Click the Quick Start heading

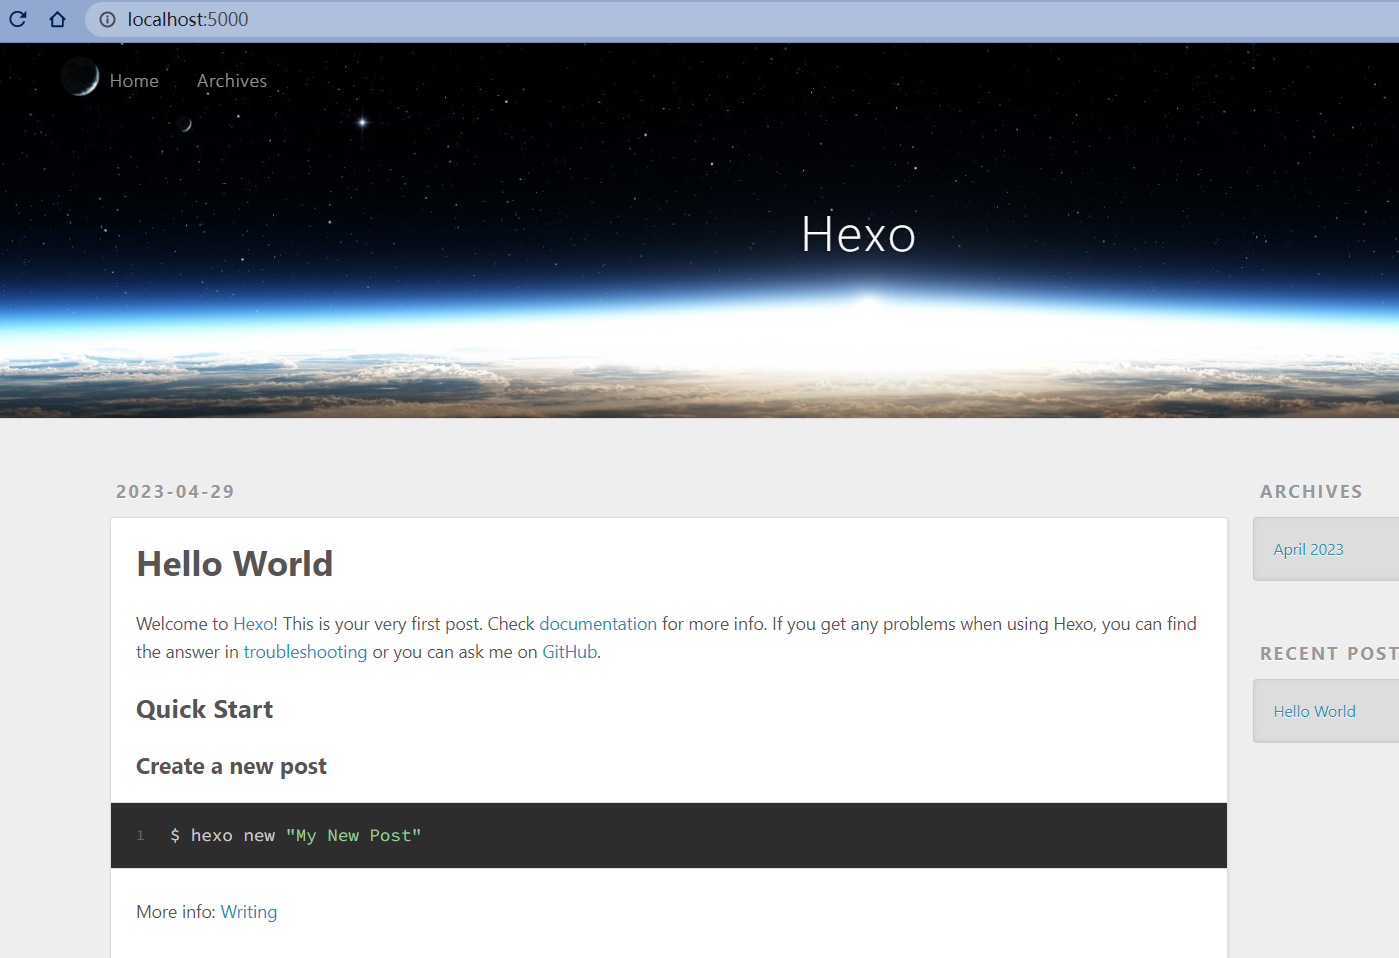204,710
